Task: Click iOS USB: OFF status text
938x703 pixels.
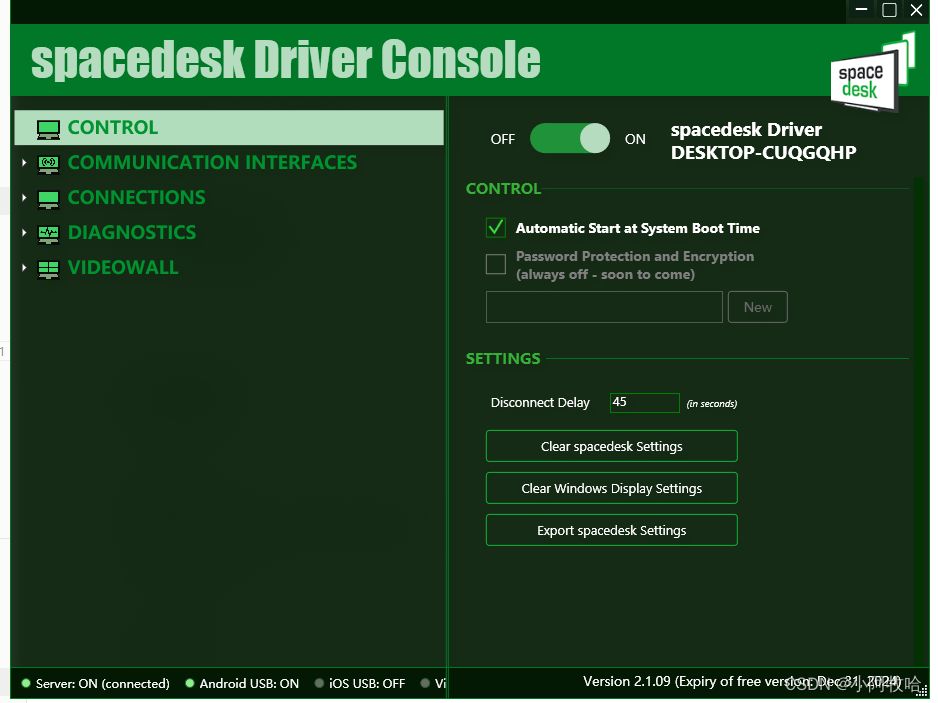Action: [x=367, y=683]
